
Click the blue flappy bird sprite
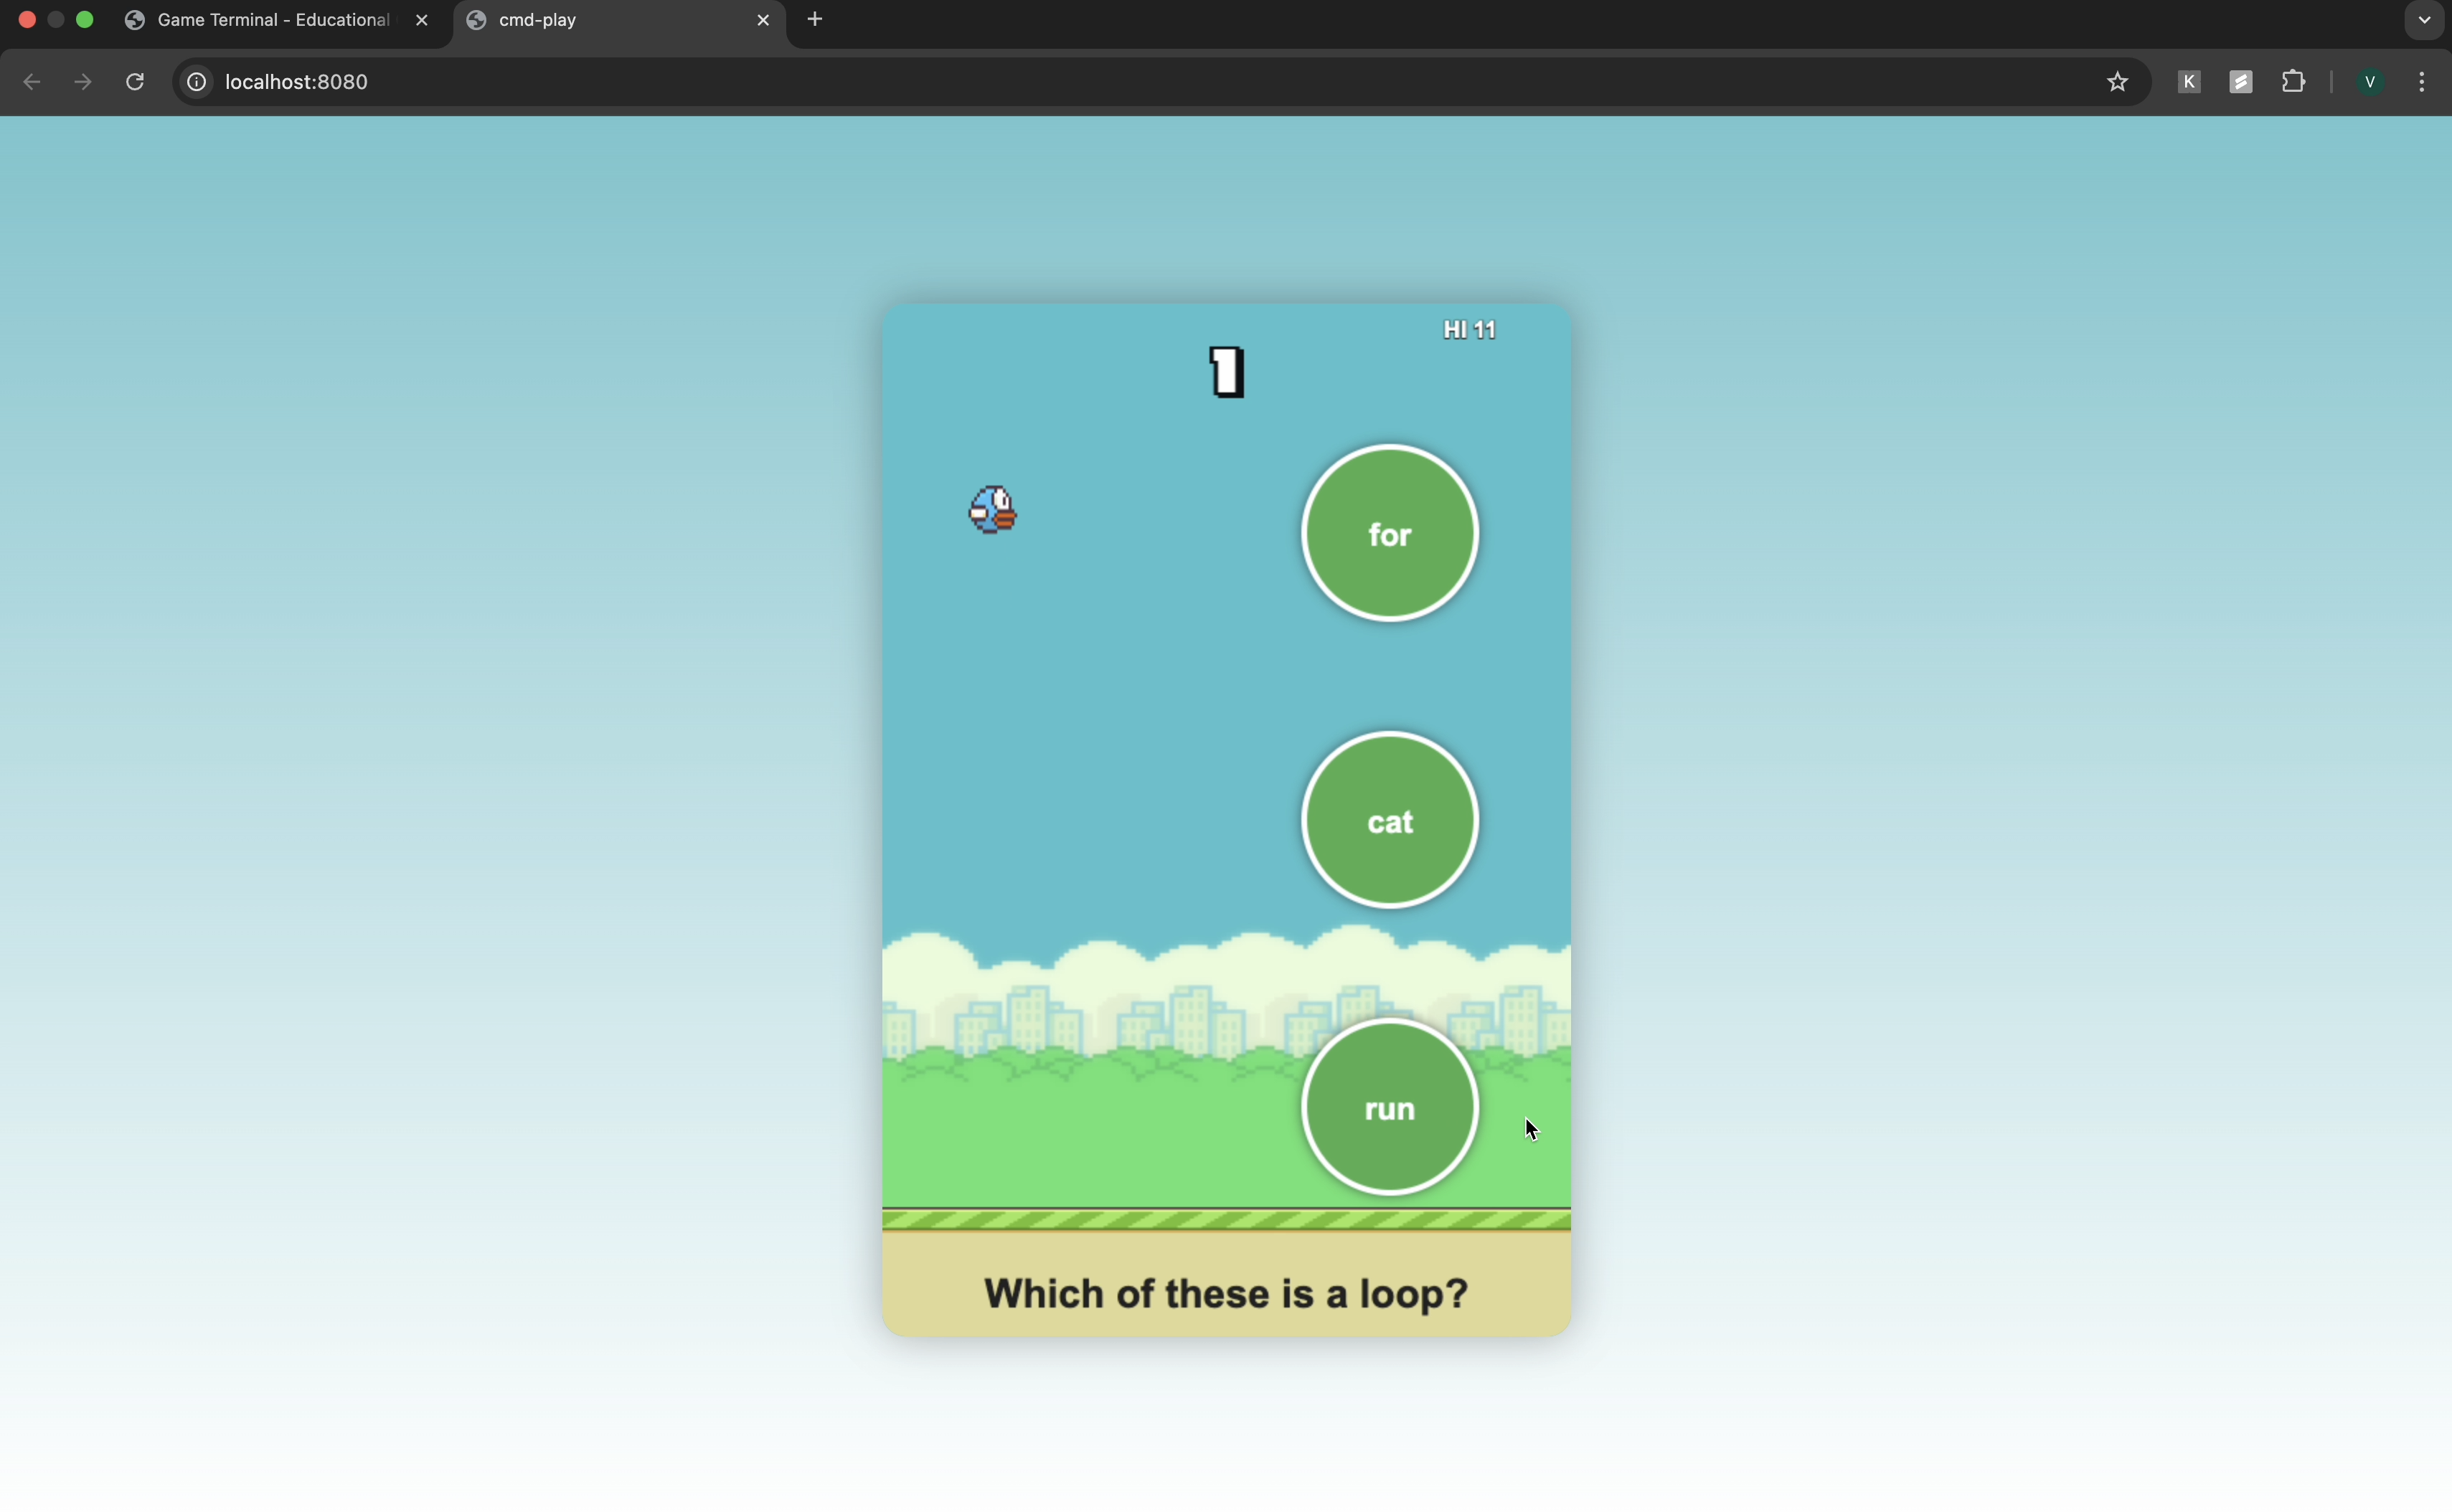tap(993, 510)
